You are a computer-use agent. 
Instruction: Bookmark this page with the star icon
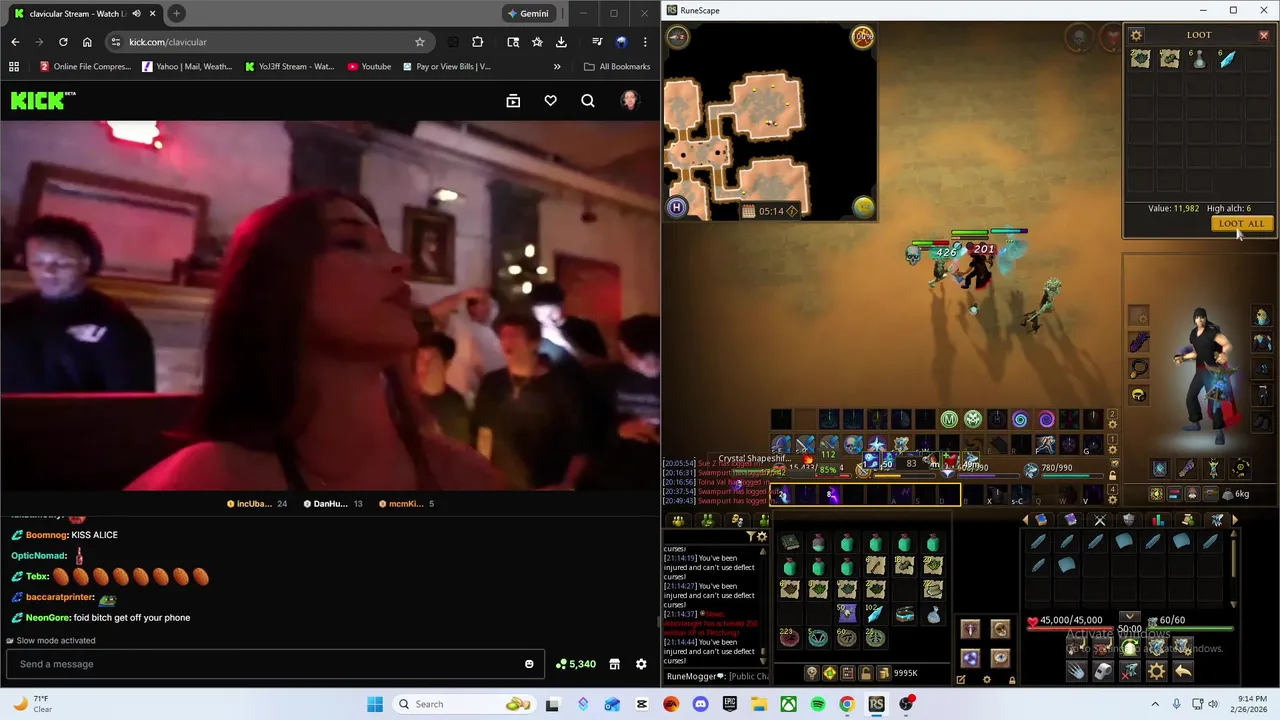coord(420,42)
